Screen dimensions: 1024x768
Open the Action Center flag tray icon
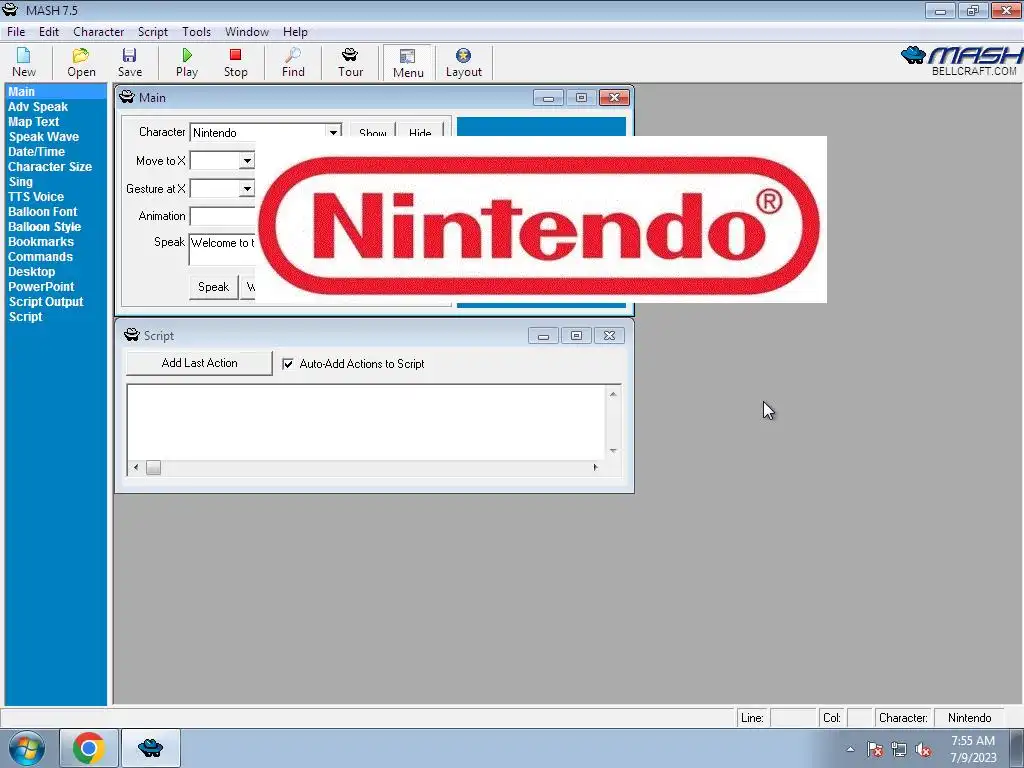[x=875, y=749]
